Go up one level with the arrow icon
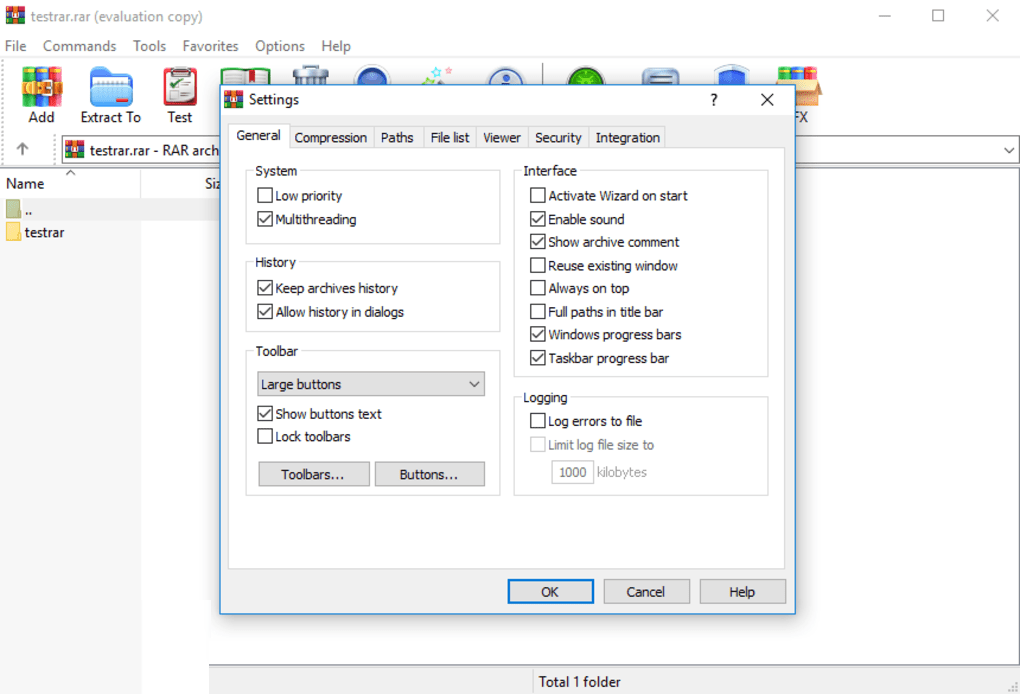The image size is (1020, 694). [x=22, y=149]
